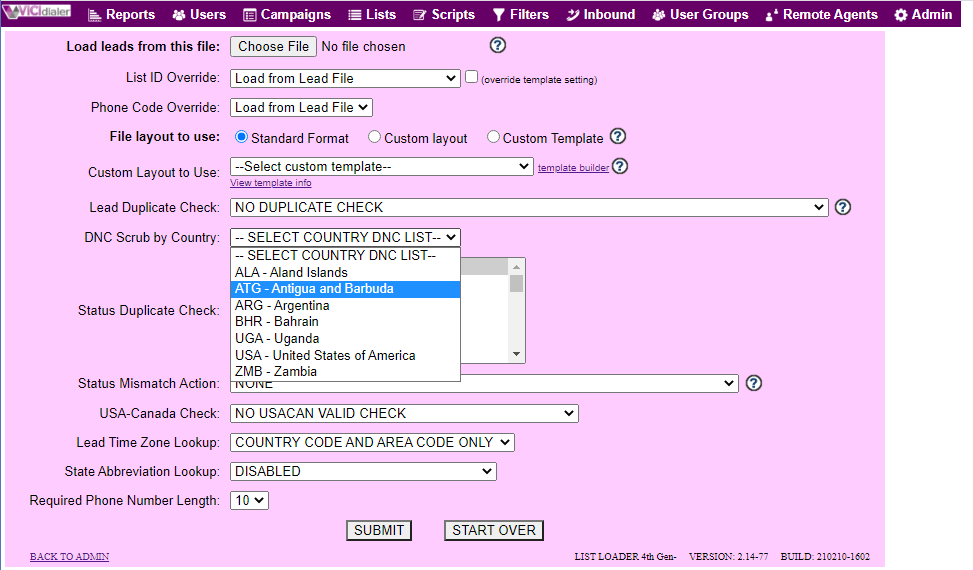Screen dimensions: 973x570
Task: Select the Custom layout radio button
Action: coord(374,137)
